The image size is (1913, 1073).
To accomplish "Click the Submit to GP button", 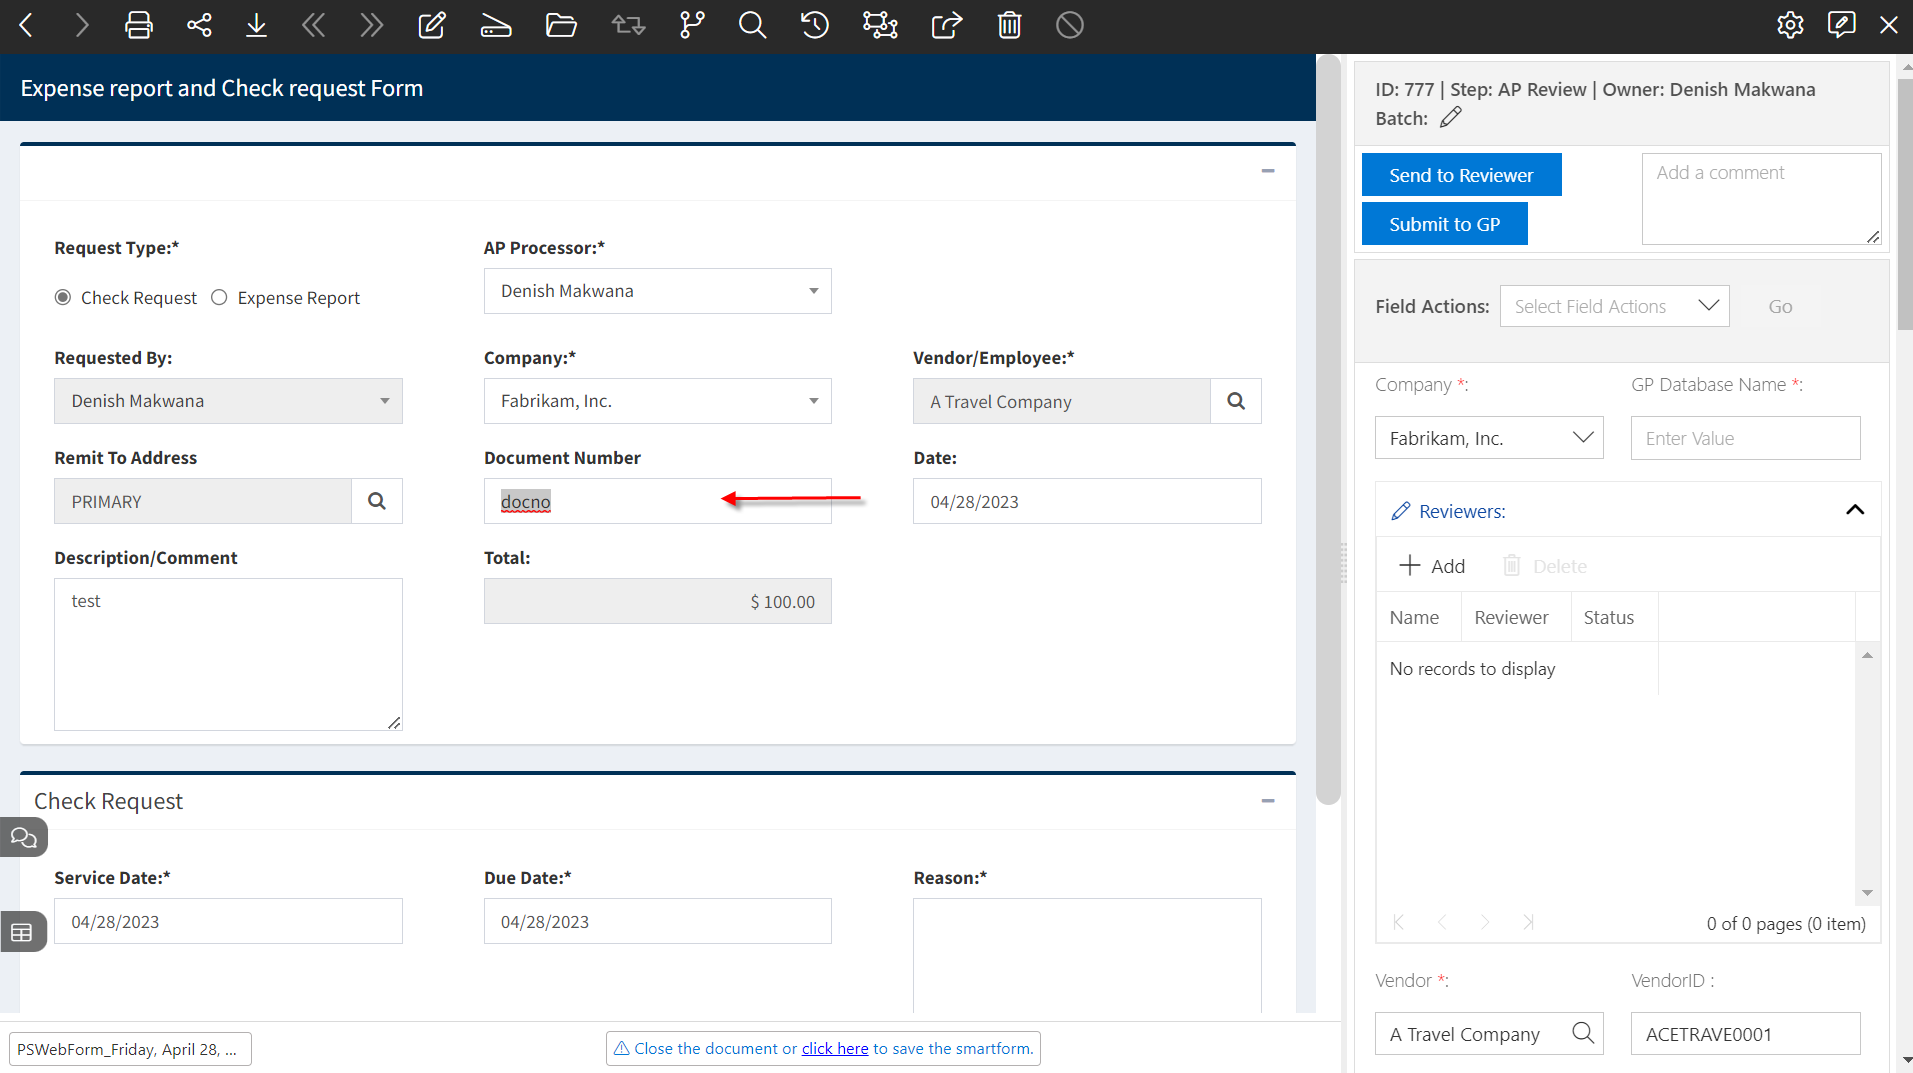I will tap(1444, 224).
